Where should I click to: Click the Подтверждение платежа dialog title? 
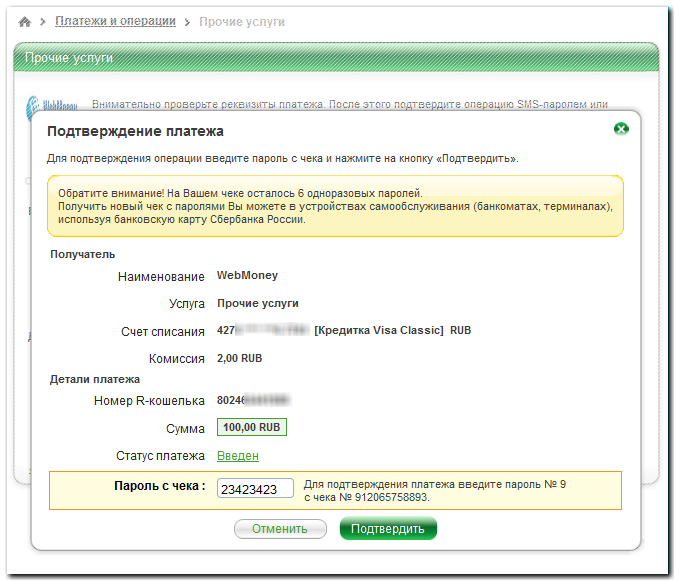[x=135, y=131]
